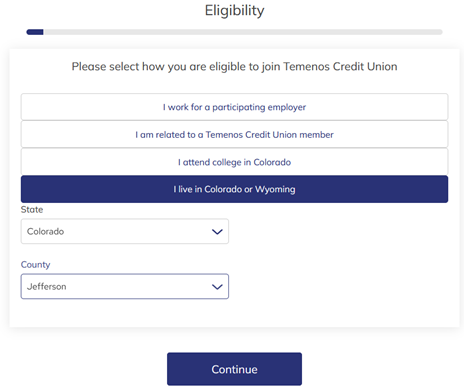
Task: Click the "Please select how you are eligible" prompt
Action: point(234,67)
